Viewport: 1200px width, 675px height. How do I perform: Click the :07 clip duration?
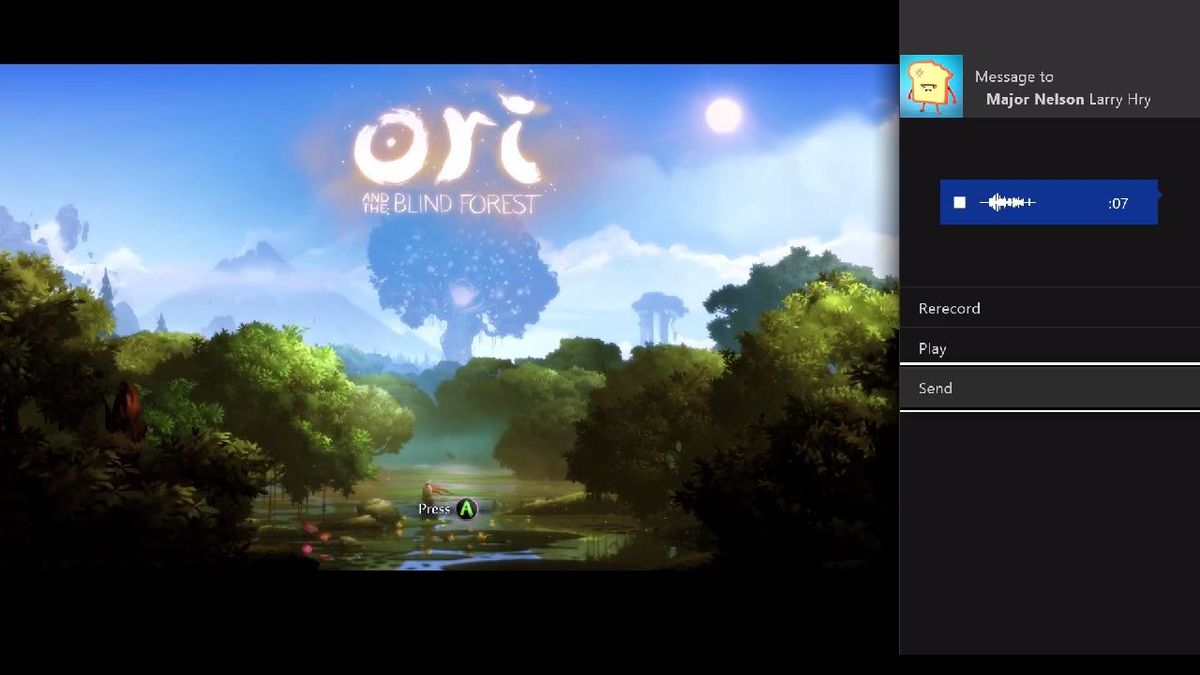[x=1118, y=203]
